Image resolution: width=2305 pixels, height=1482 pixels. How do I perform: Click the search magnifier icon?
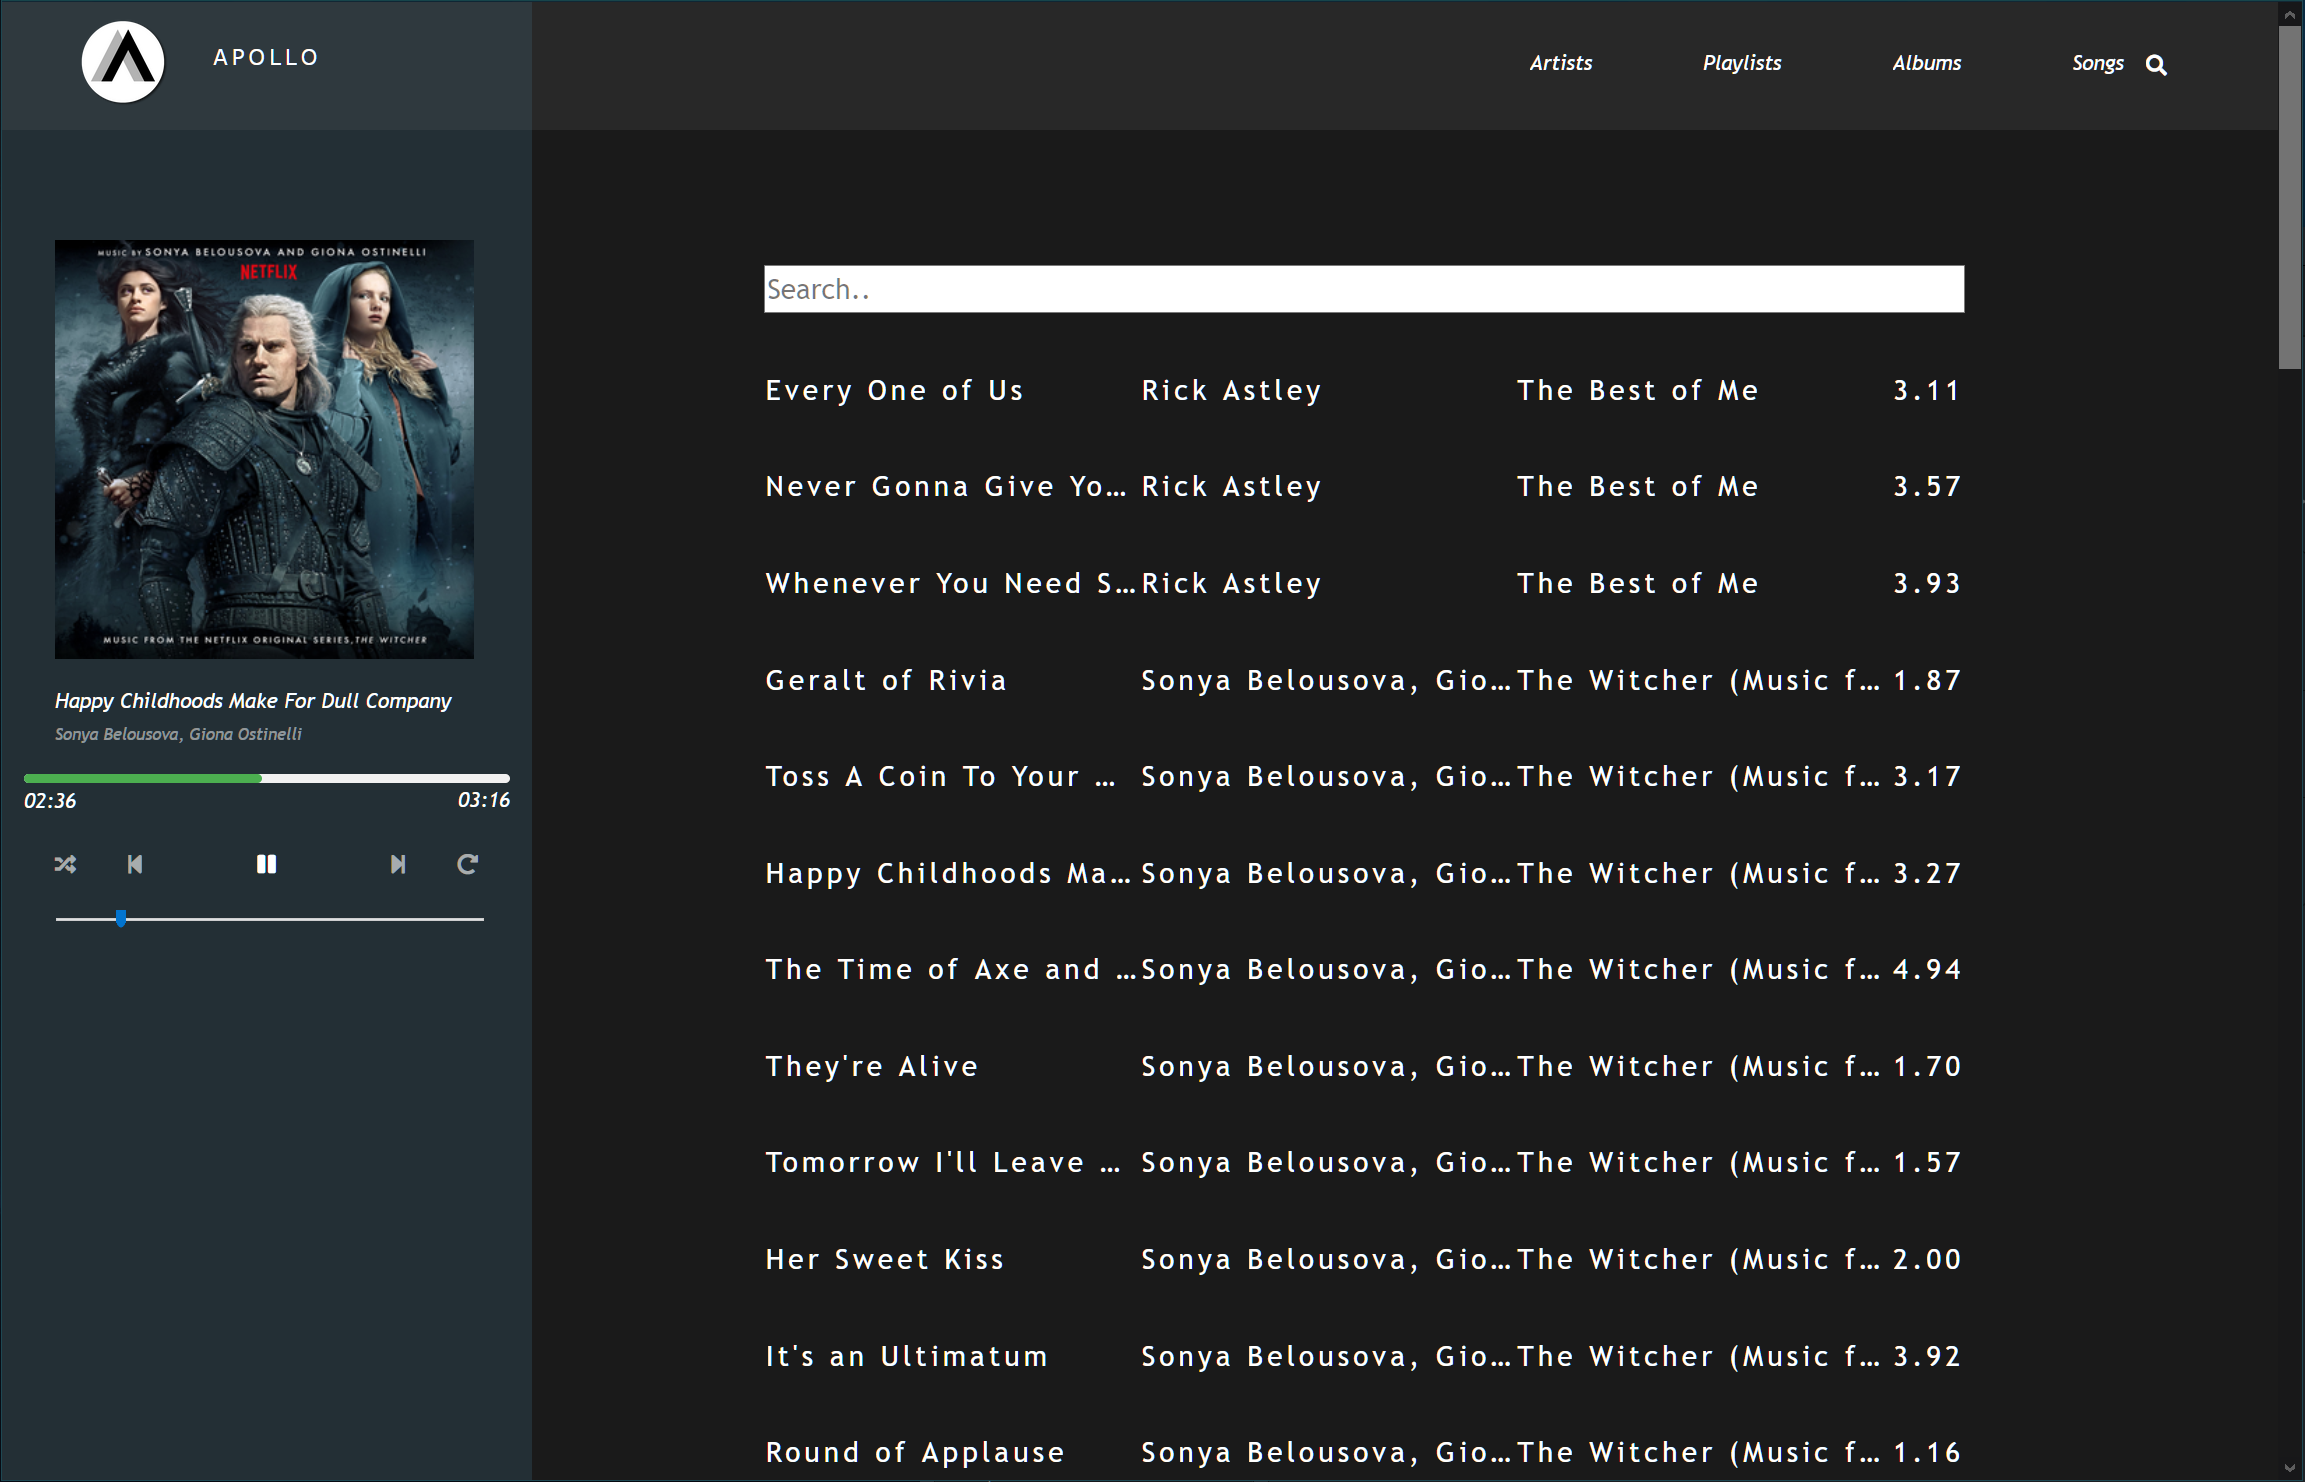2156,65
